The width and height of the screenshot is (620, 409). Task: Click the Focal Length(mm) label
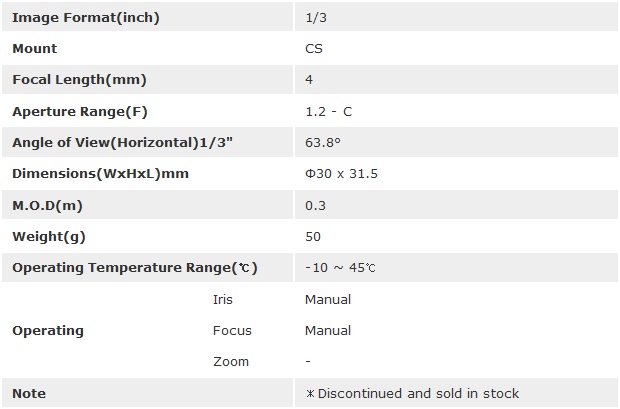click(79, 80)
